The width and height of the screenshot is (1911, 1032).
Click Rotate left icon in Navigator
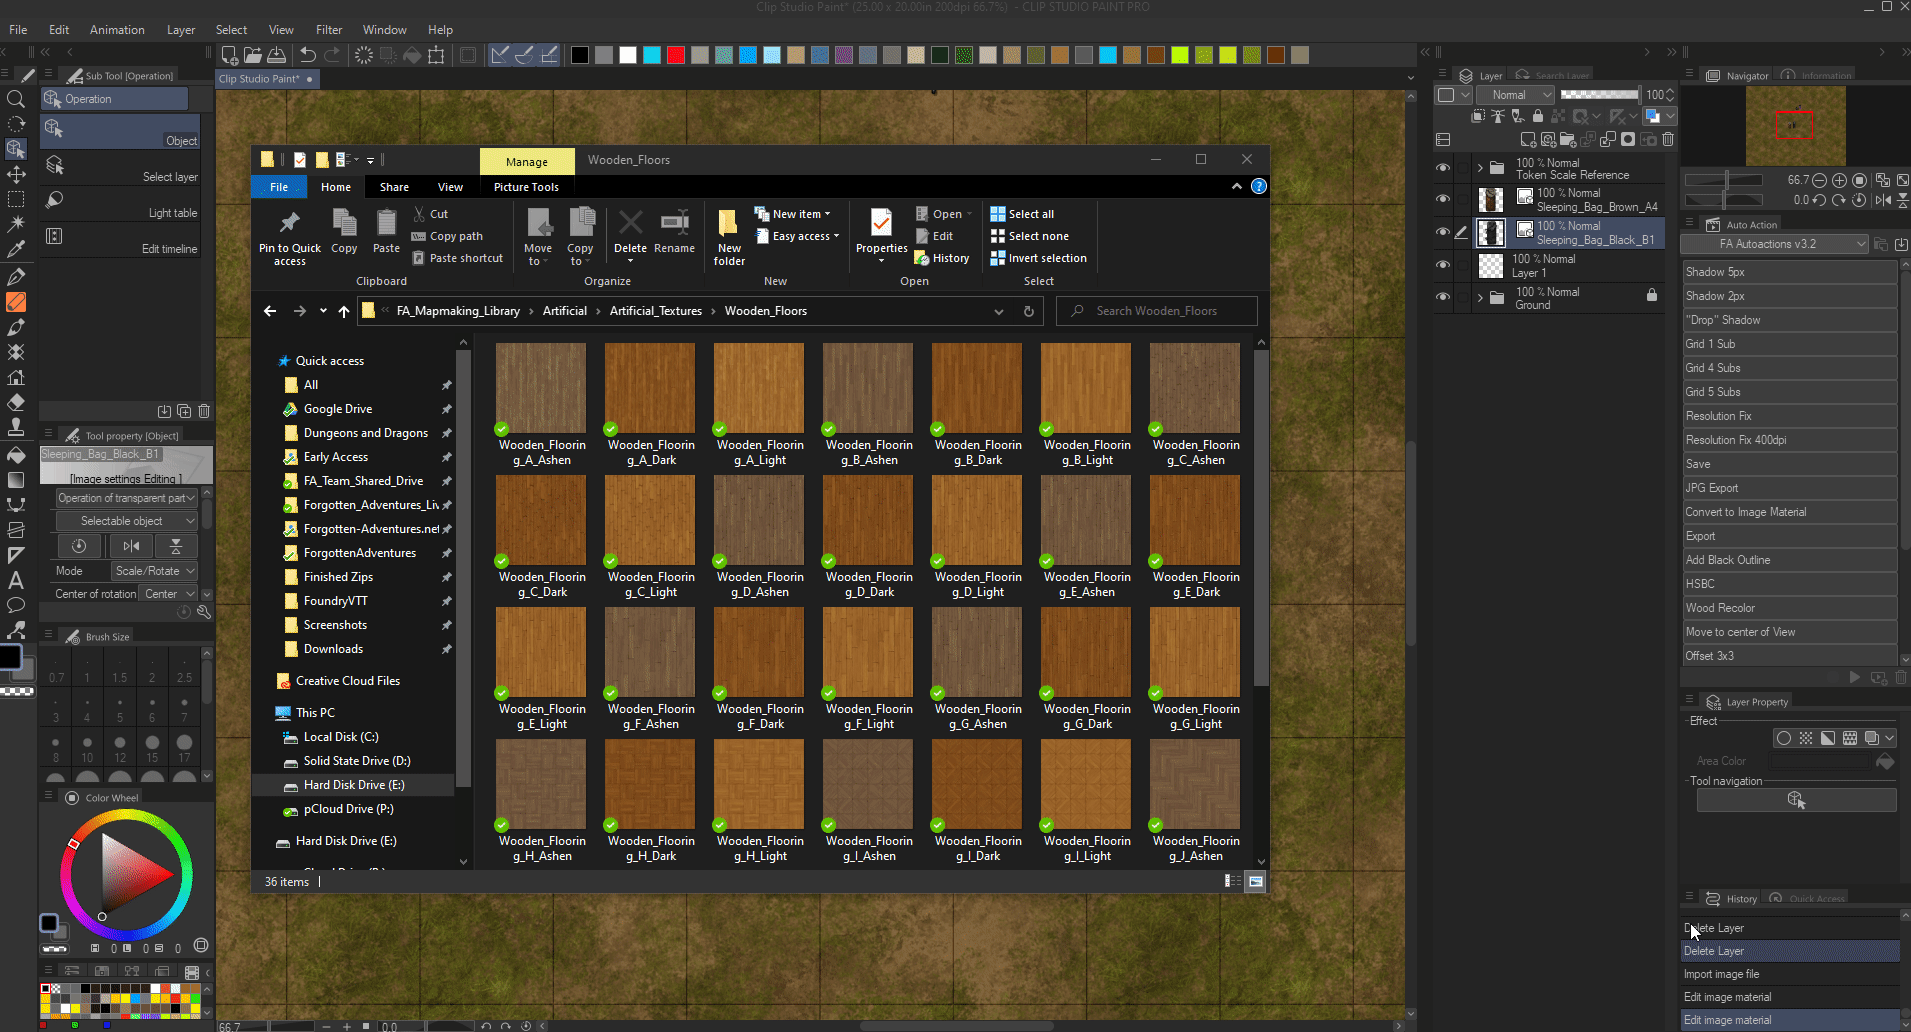(1819, 200)
